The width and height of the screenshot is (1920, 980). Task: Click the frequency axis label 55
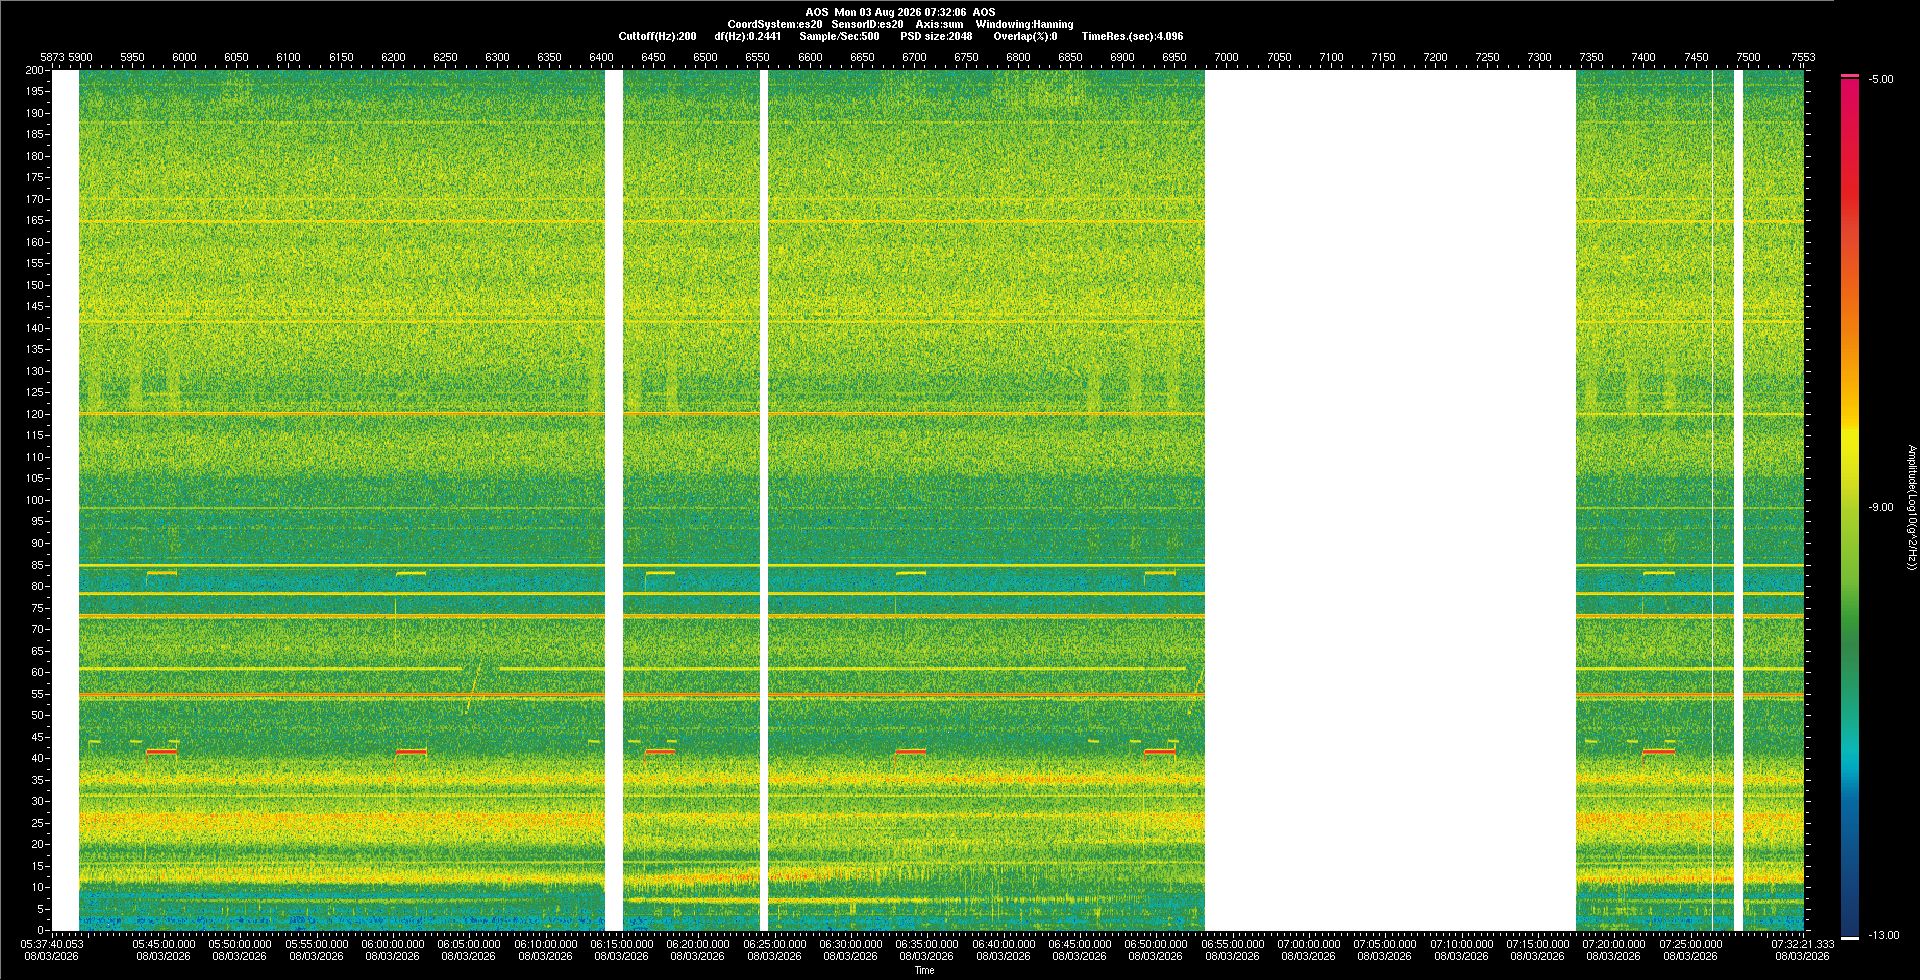(38, 694)
